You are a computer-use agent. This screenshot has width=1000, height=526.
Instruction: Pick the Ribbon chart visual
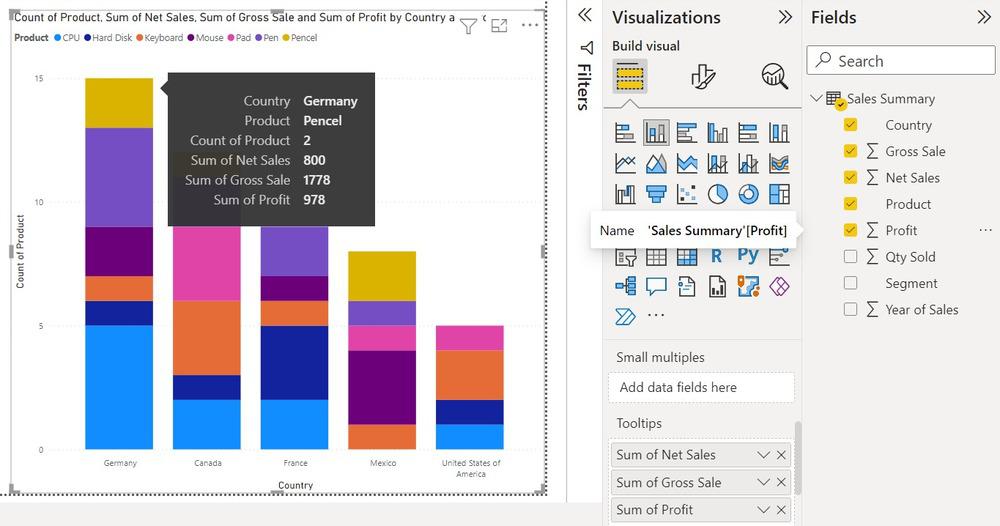779,163
